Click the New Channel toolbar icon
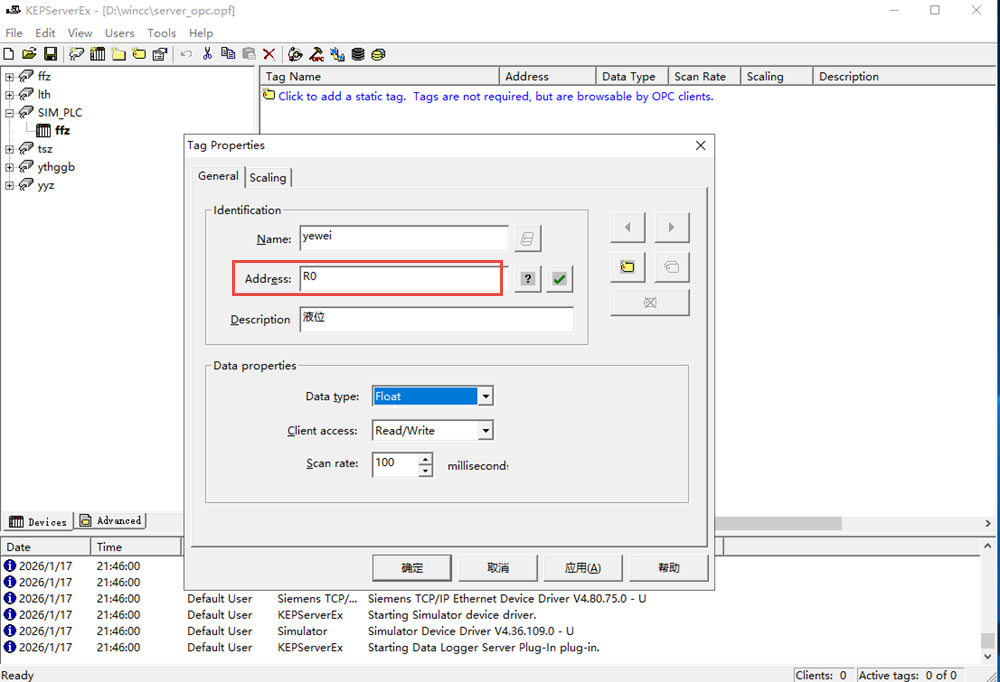 (77, 54)
